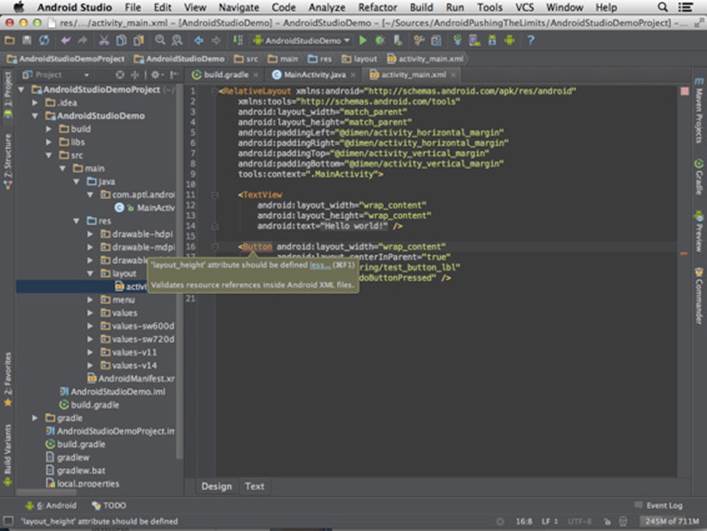
Task: Expand the gradle folder
Action: (35, 418)
